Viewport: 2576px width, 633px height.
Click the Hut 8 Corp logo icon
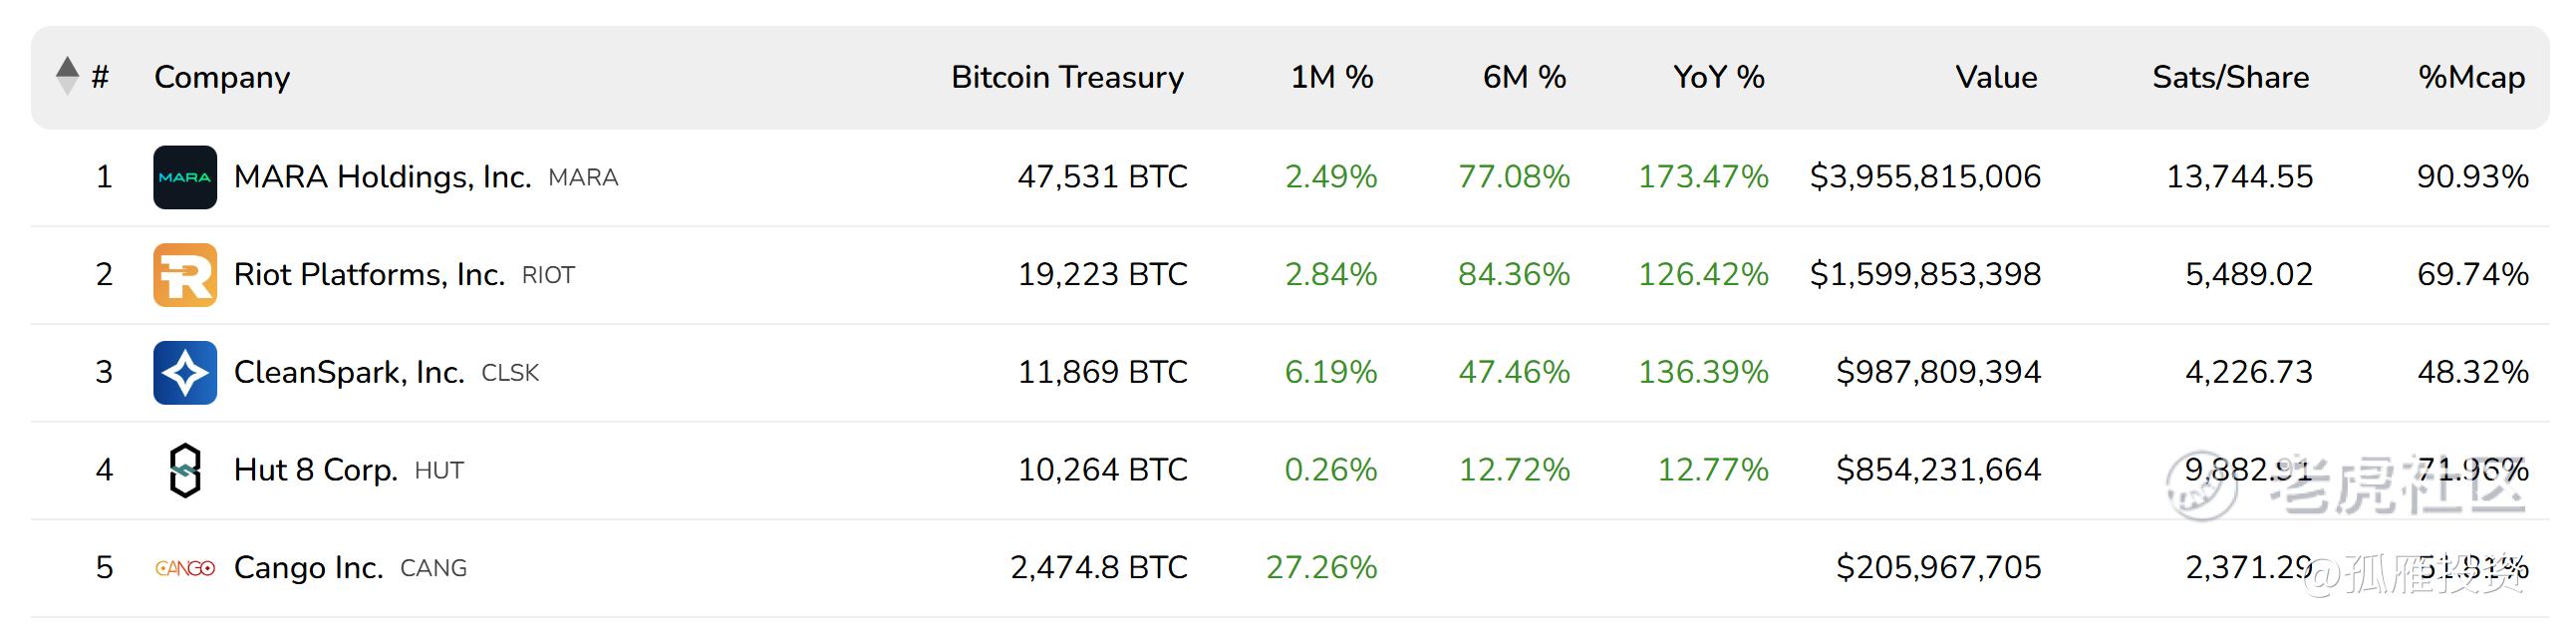(185, 470)
